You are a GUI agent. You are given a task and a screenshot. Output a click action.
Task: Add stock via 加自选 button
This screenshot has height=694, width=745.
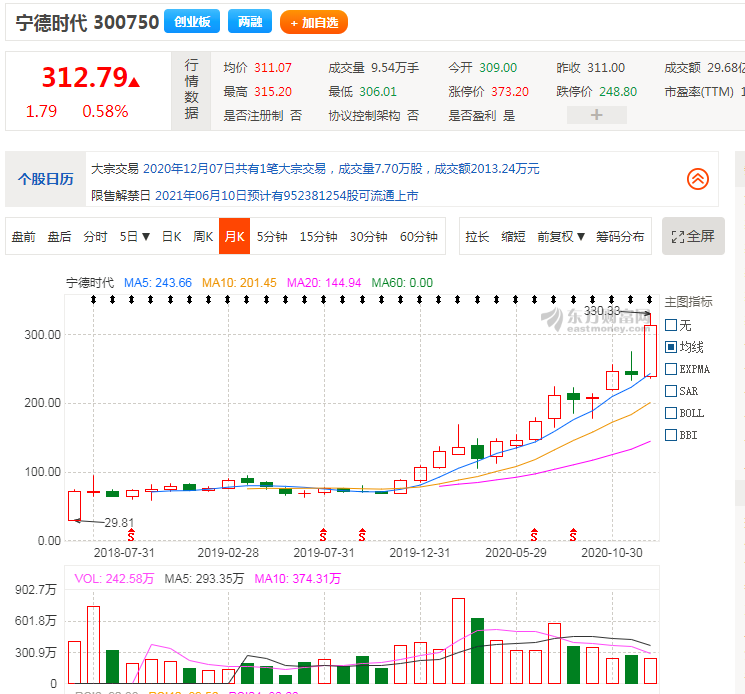[x=314, y=22]
